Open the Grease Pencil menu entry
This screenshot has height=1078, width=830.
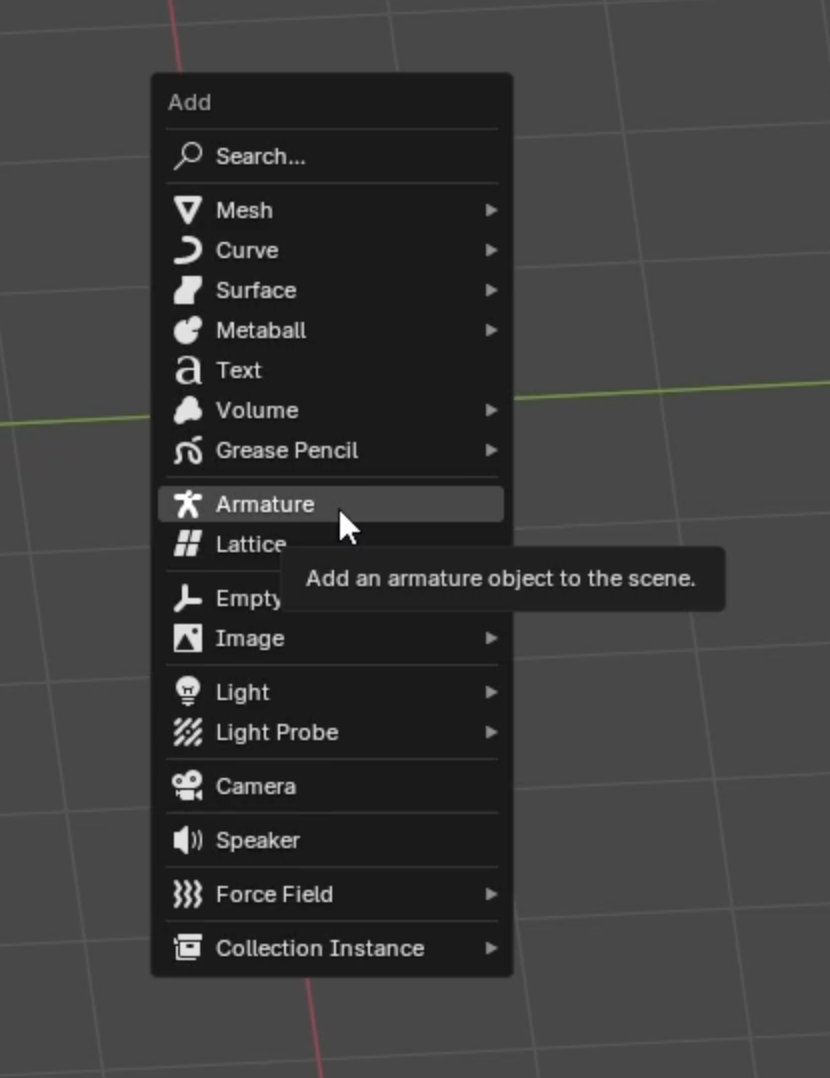pos(331,450)
